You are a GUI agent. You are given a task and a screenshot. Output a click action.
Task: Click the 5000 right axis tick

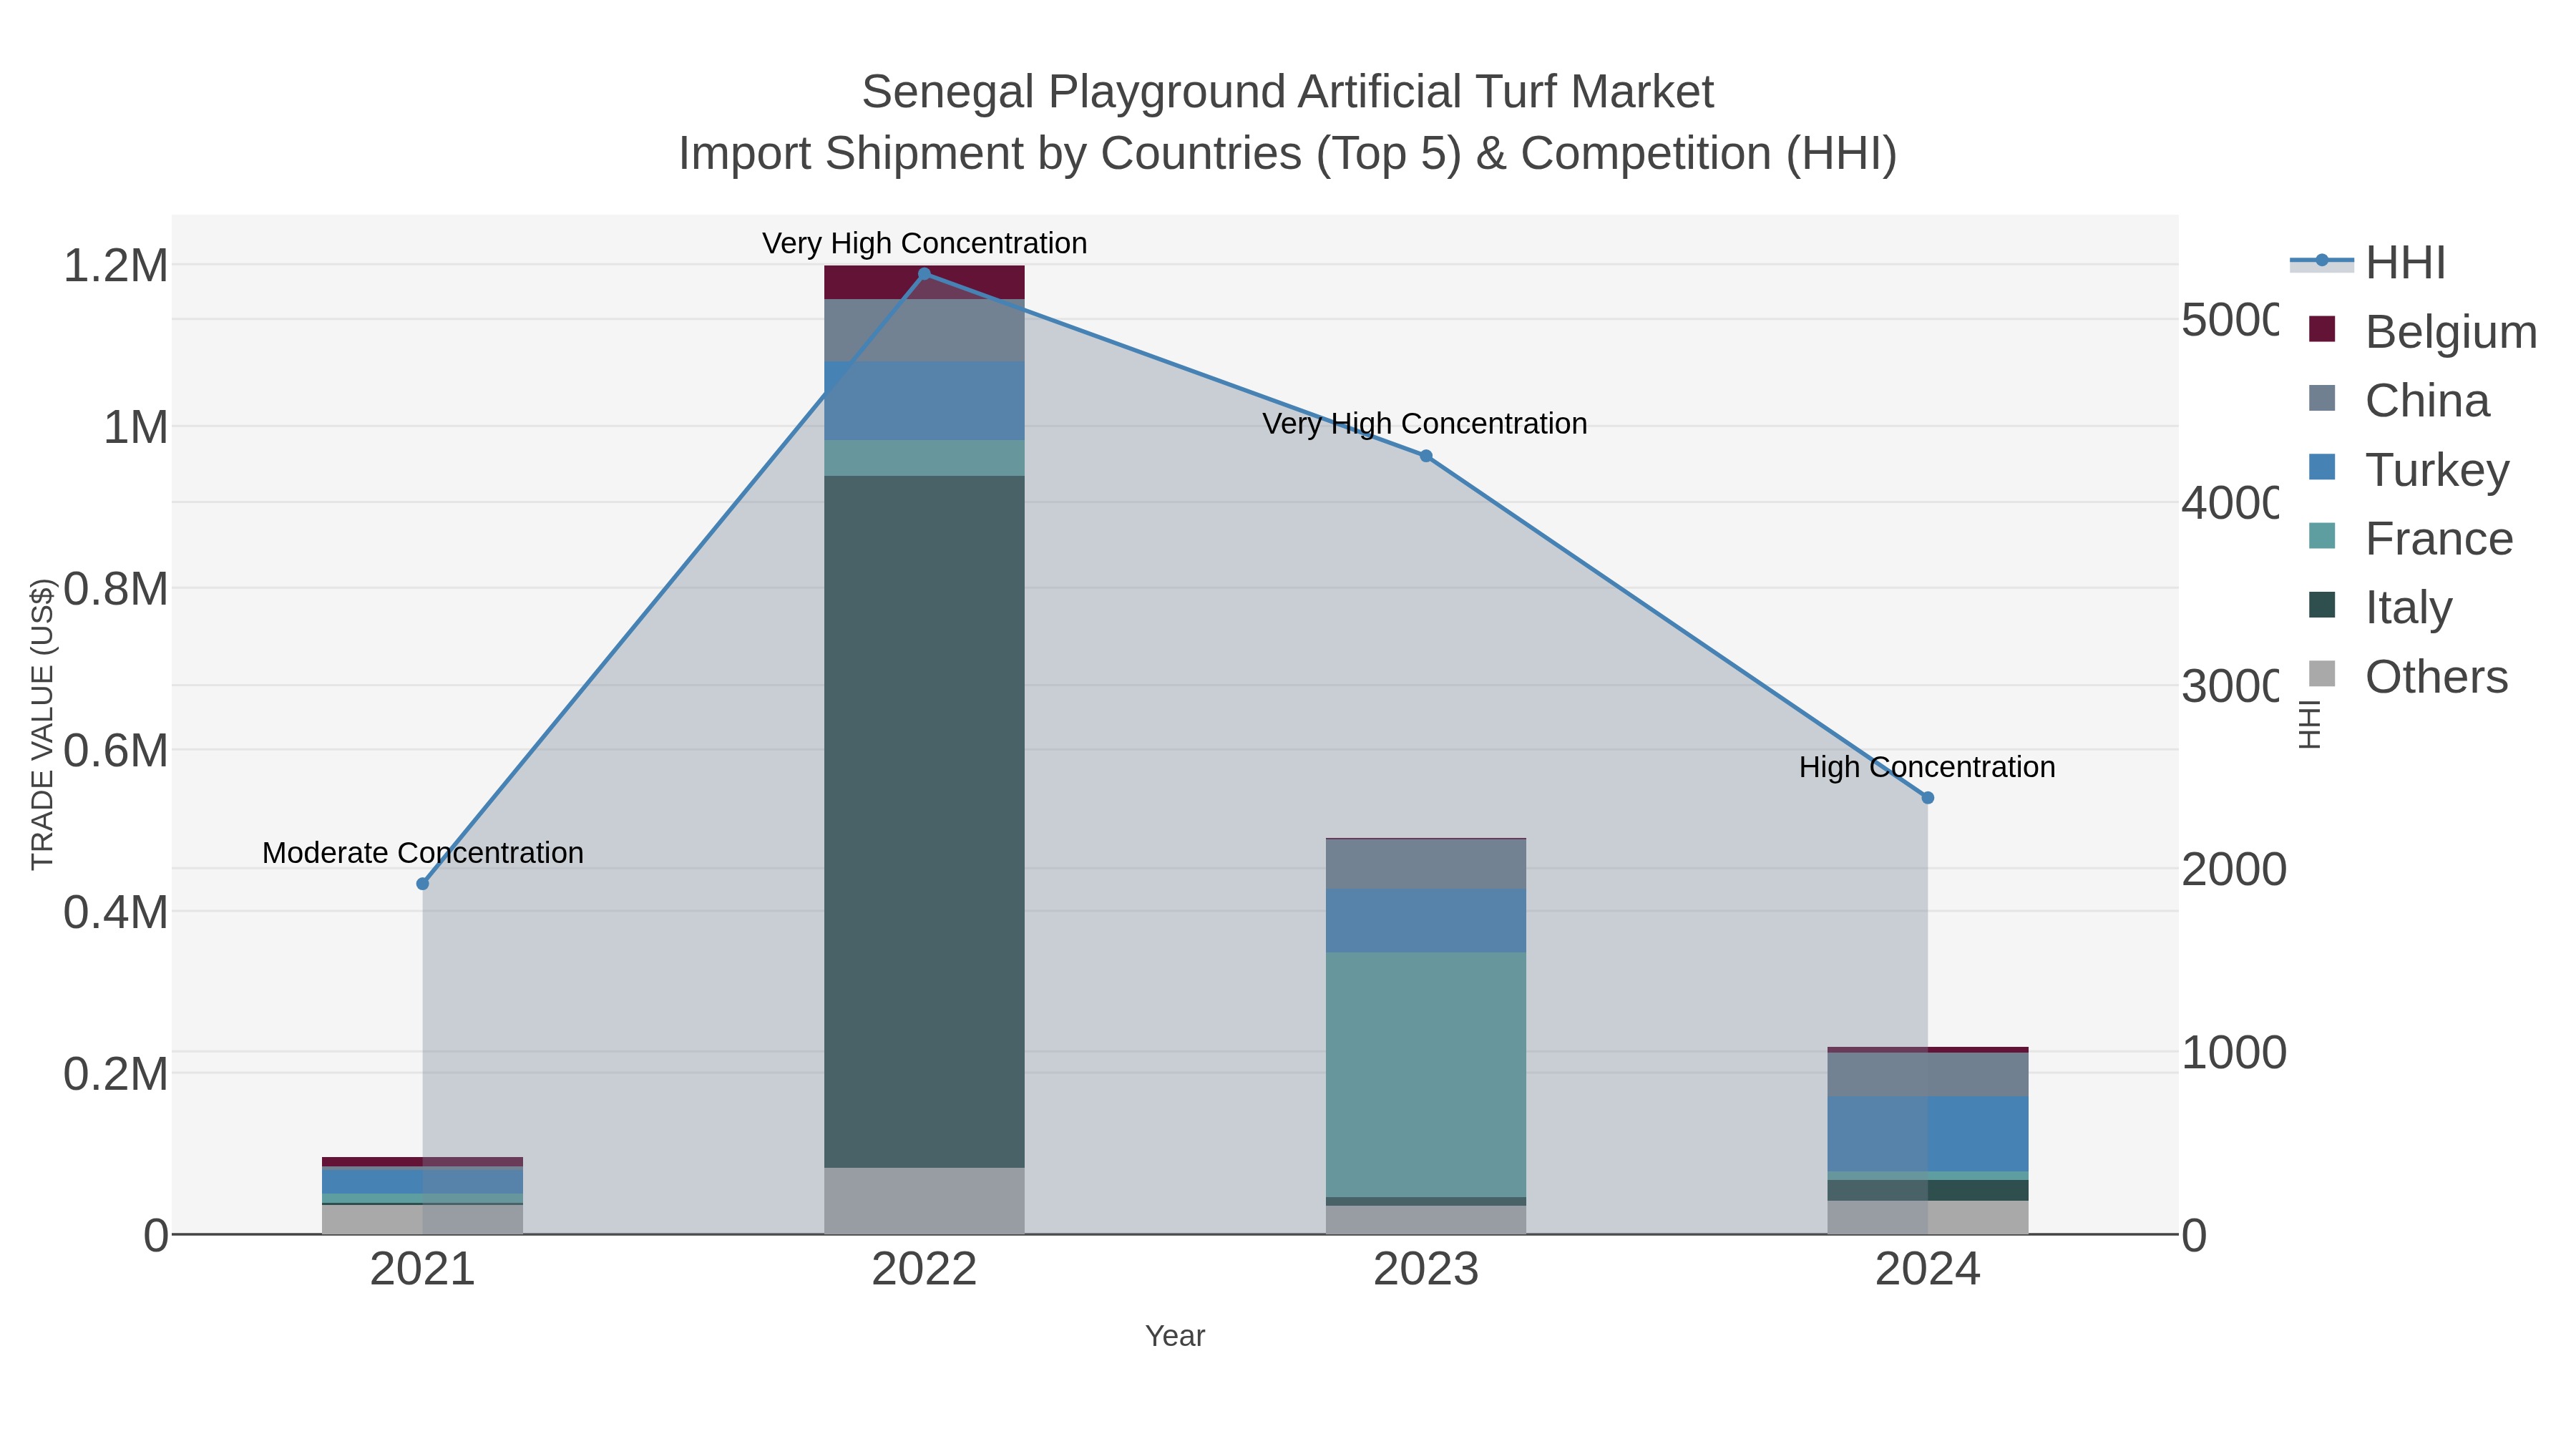click(2230, 320)
